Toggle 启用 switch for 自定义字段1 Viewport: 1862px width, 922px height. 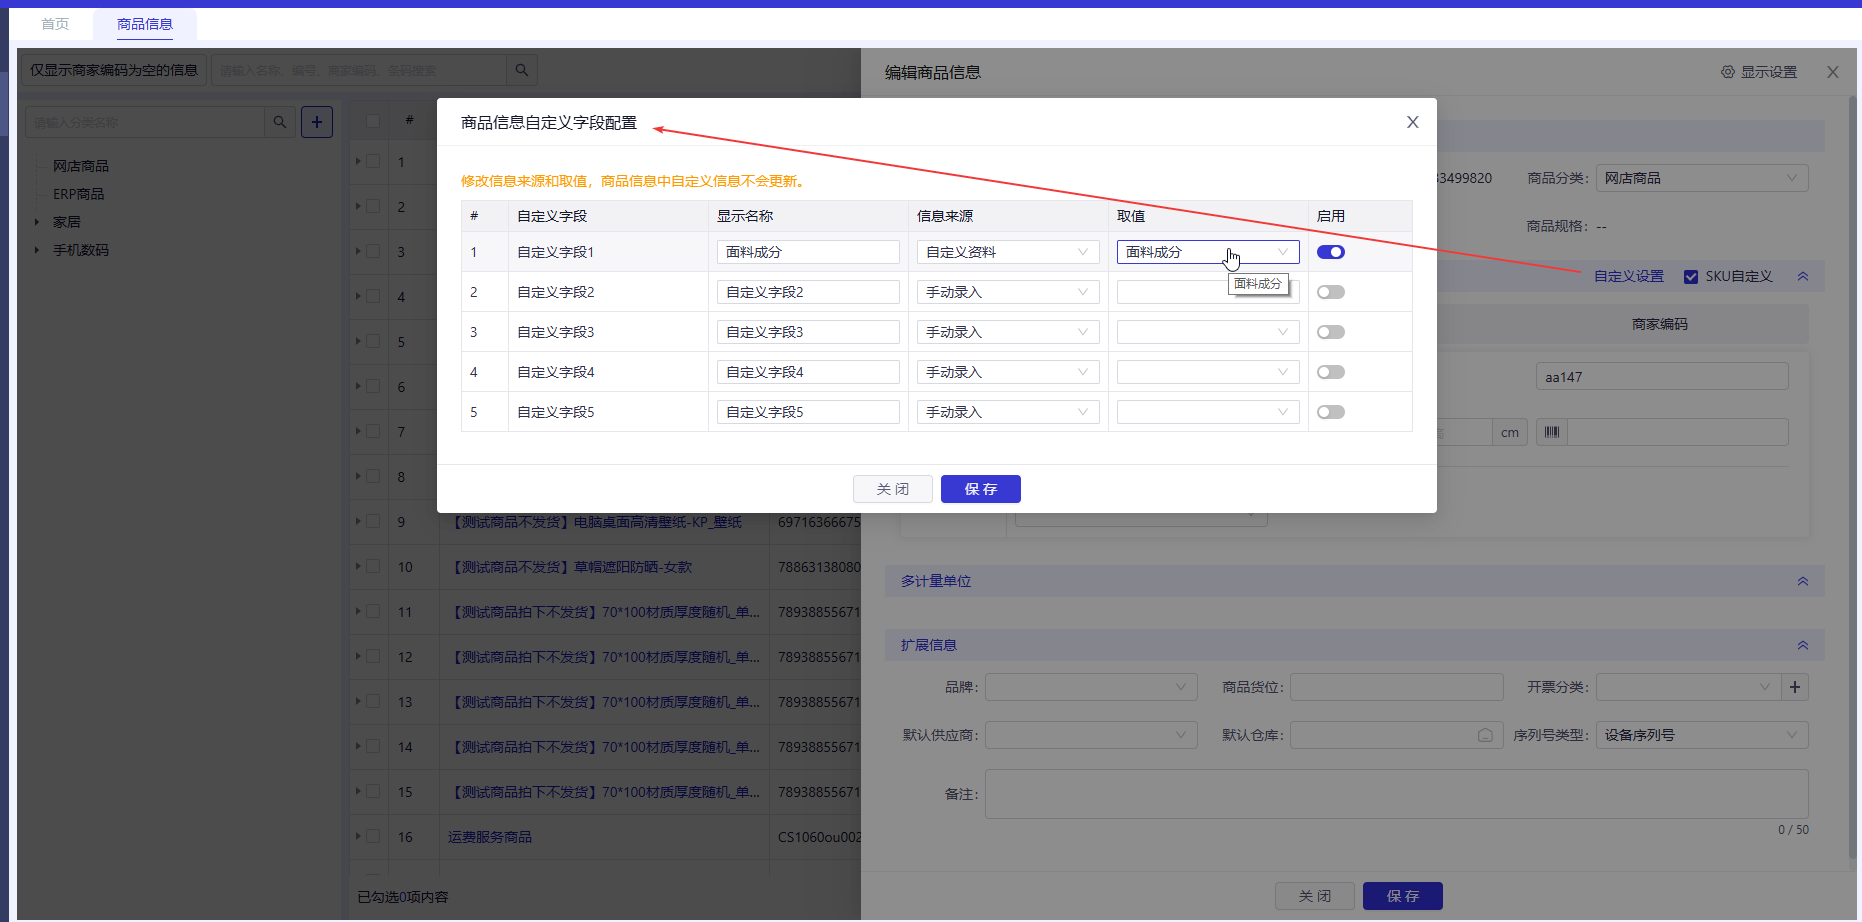1331,252
